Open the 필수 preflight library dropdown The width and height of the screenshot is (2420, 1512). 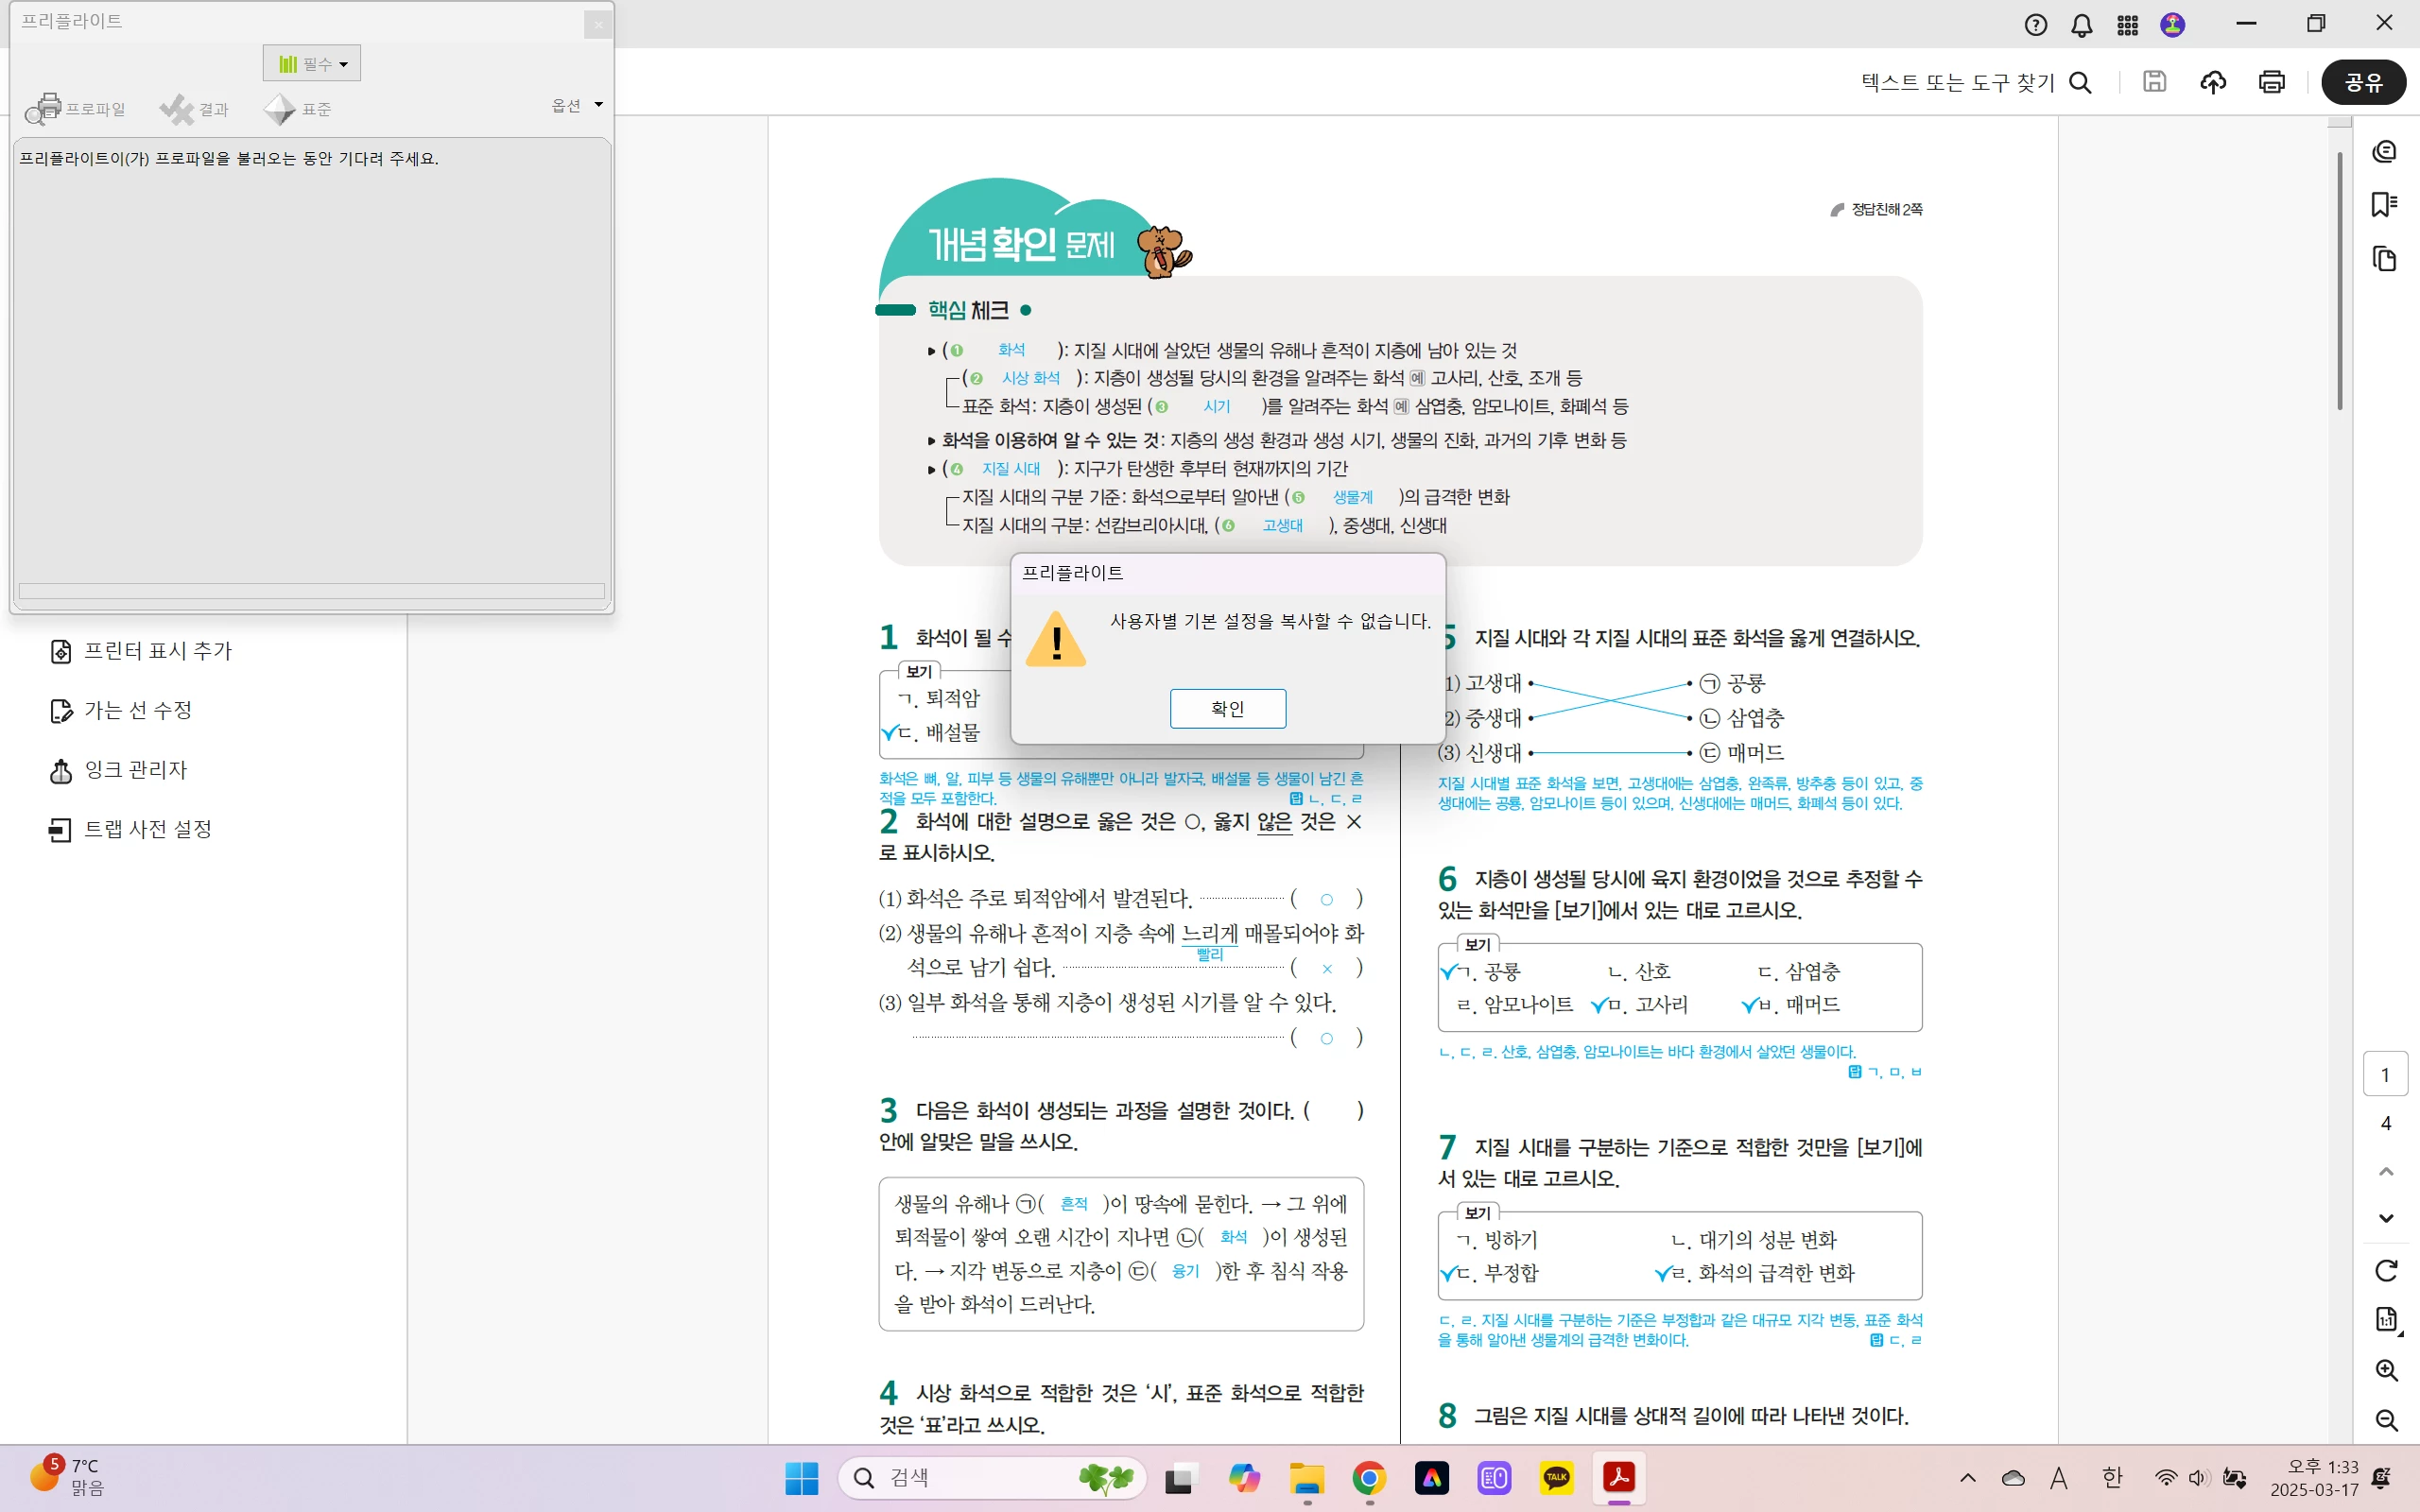click(x=312, y=64)
